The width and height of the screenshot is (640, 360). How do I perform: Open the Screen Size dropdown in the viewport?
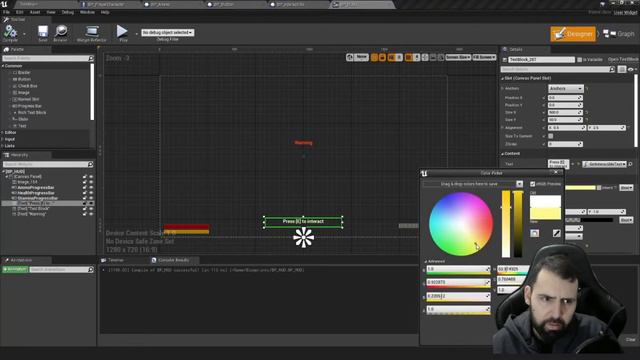tap(458, 57)
